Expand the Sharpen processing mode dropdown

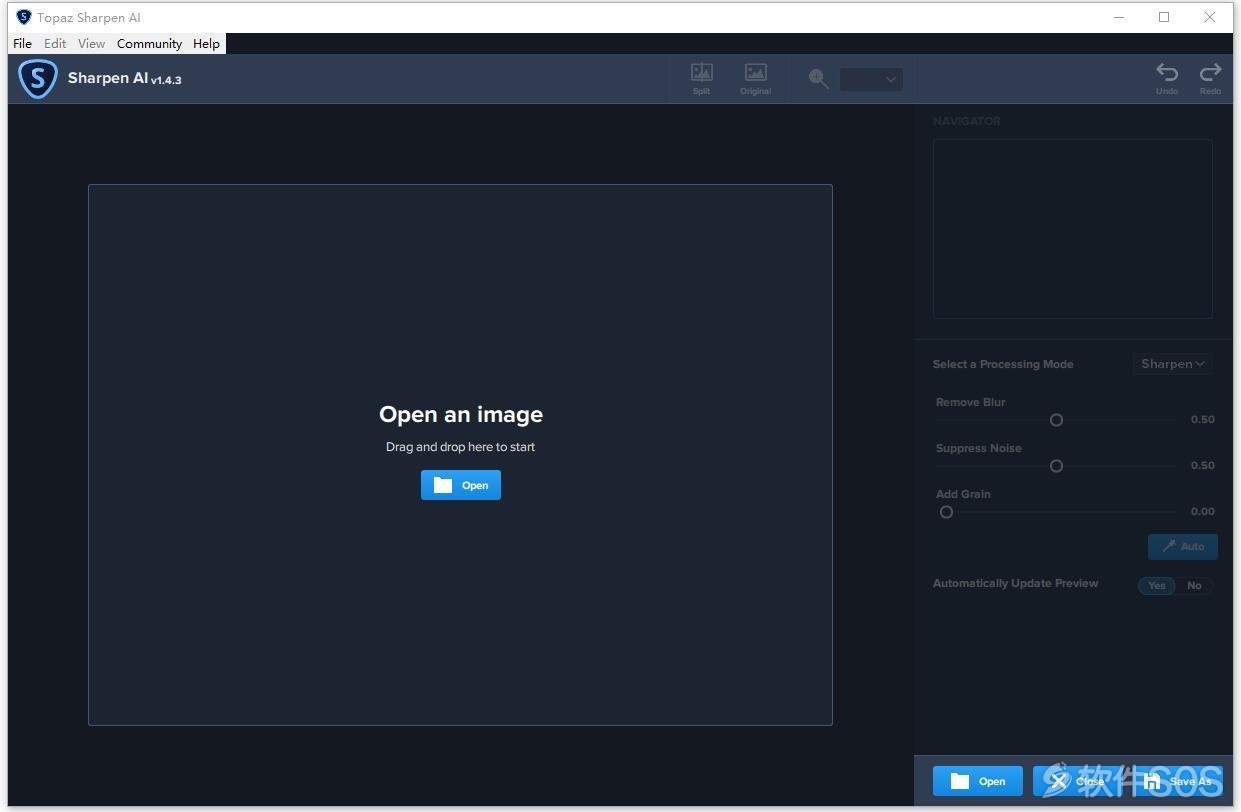click(x=1173, y=364)
